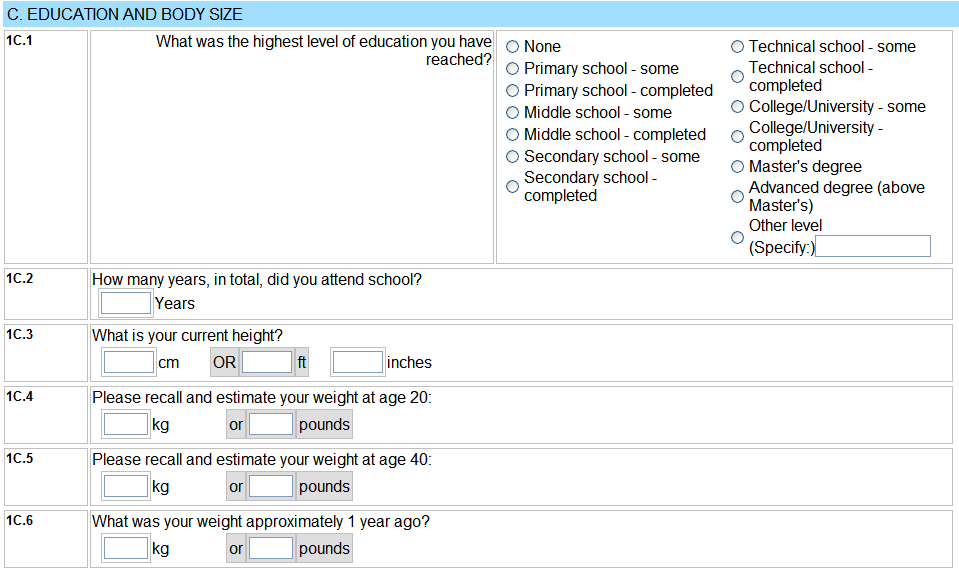Select the 'None' education radio button

(x=512, y=47)
